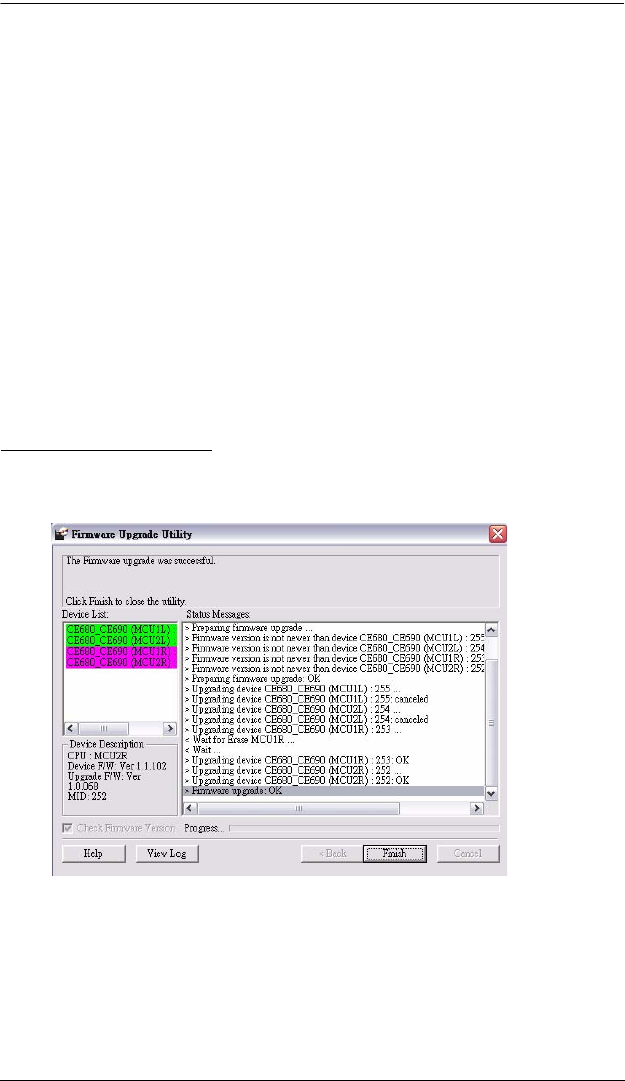Viewport: 625px width, 1081px height.
Task: Click Status Messages horizontal scroll left arrow
Action: click(x=190, y=808)
